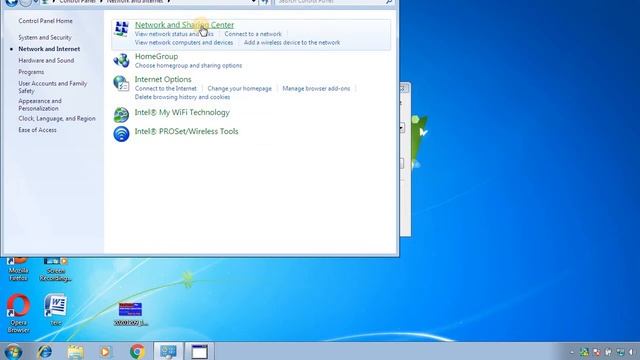The width and height of the screenshot is (640, 360).
Task: Click the power plug tray icon
Action: (x=609, y=352)
